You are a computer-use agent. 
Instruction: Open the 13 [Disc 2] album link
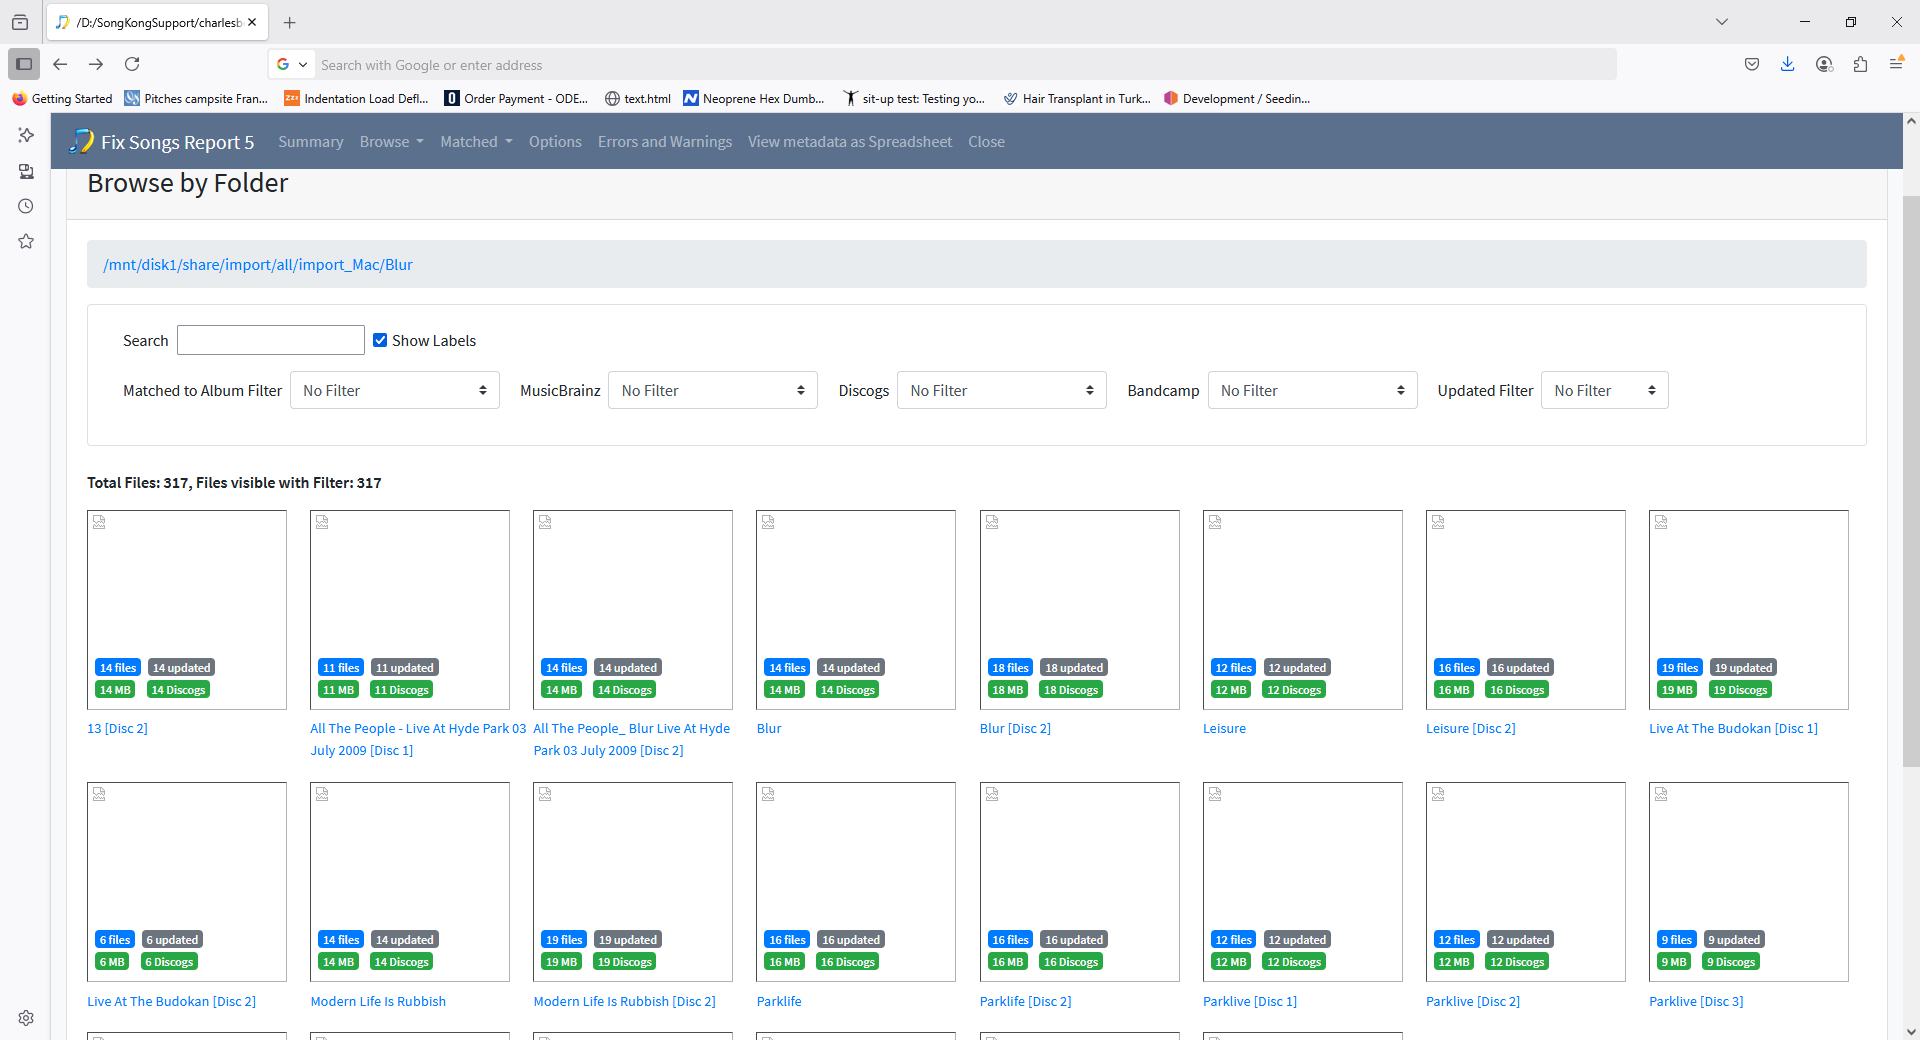(117, 728)
